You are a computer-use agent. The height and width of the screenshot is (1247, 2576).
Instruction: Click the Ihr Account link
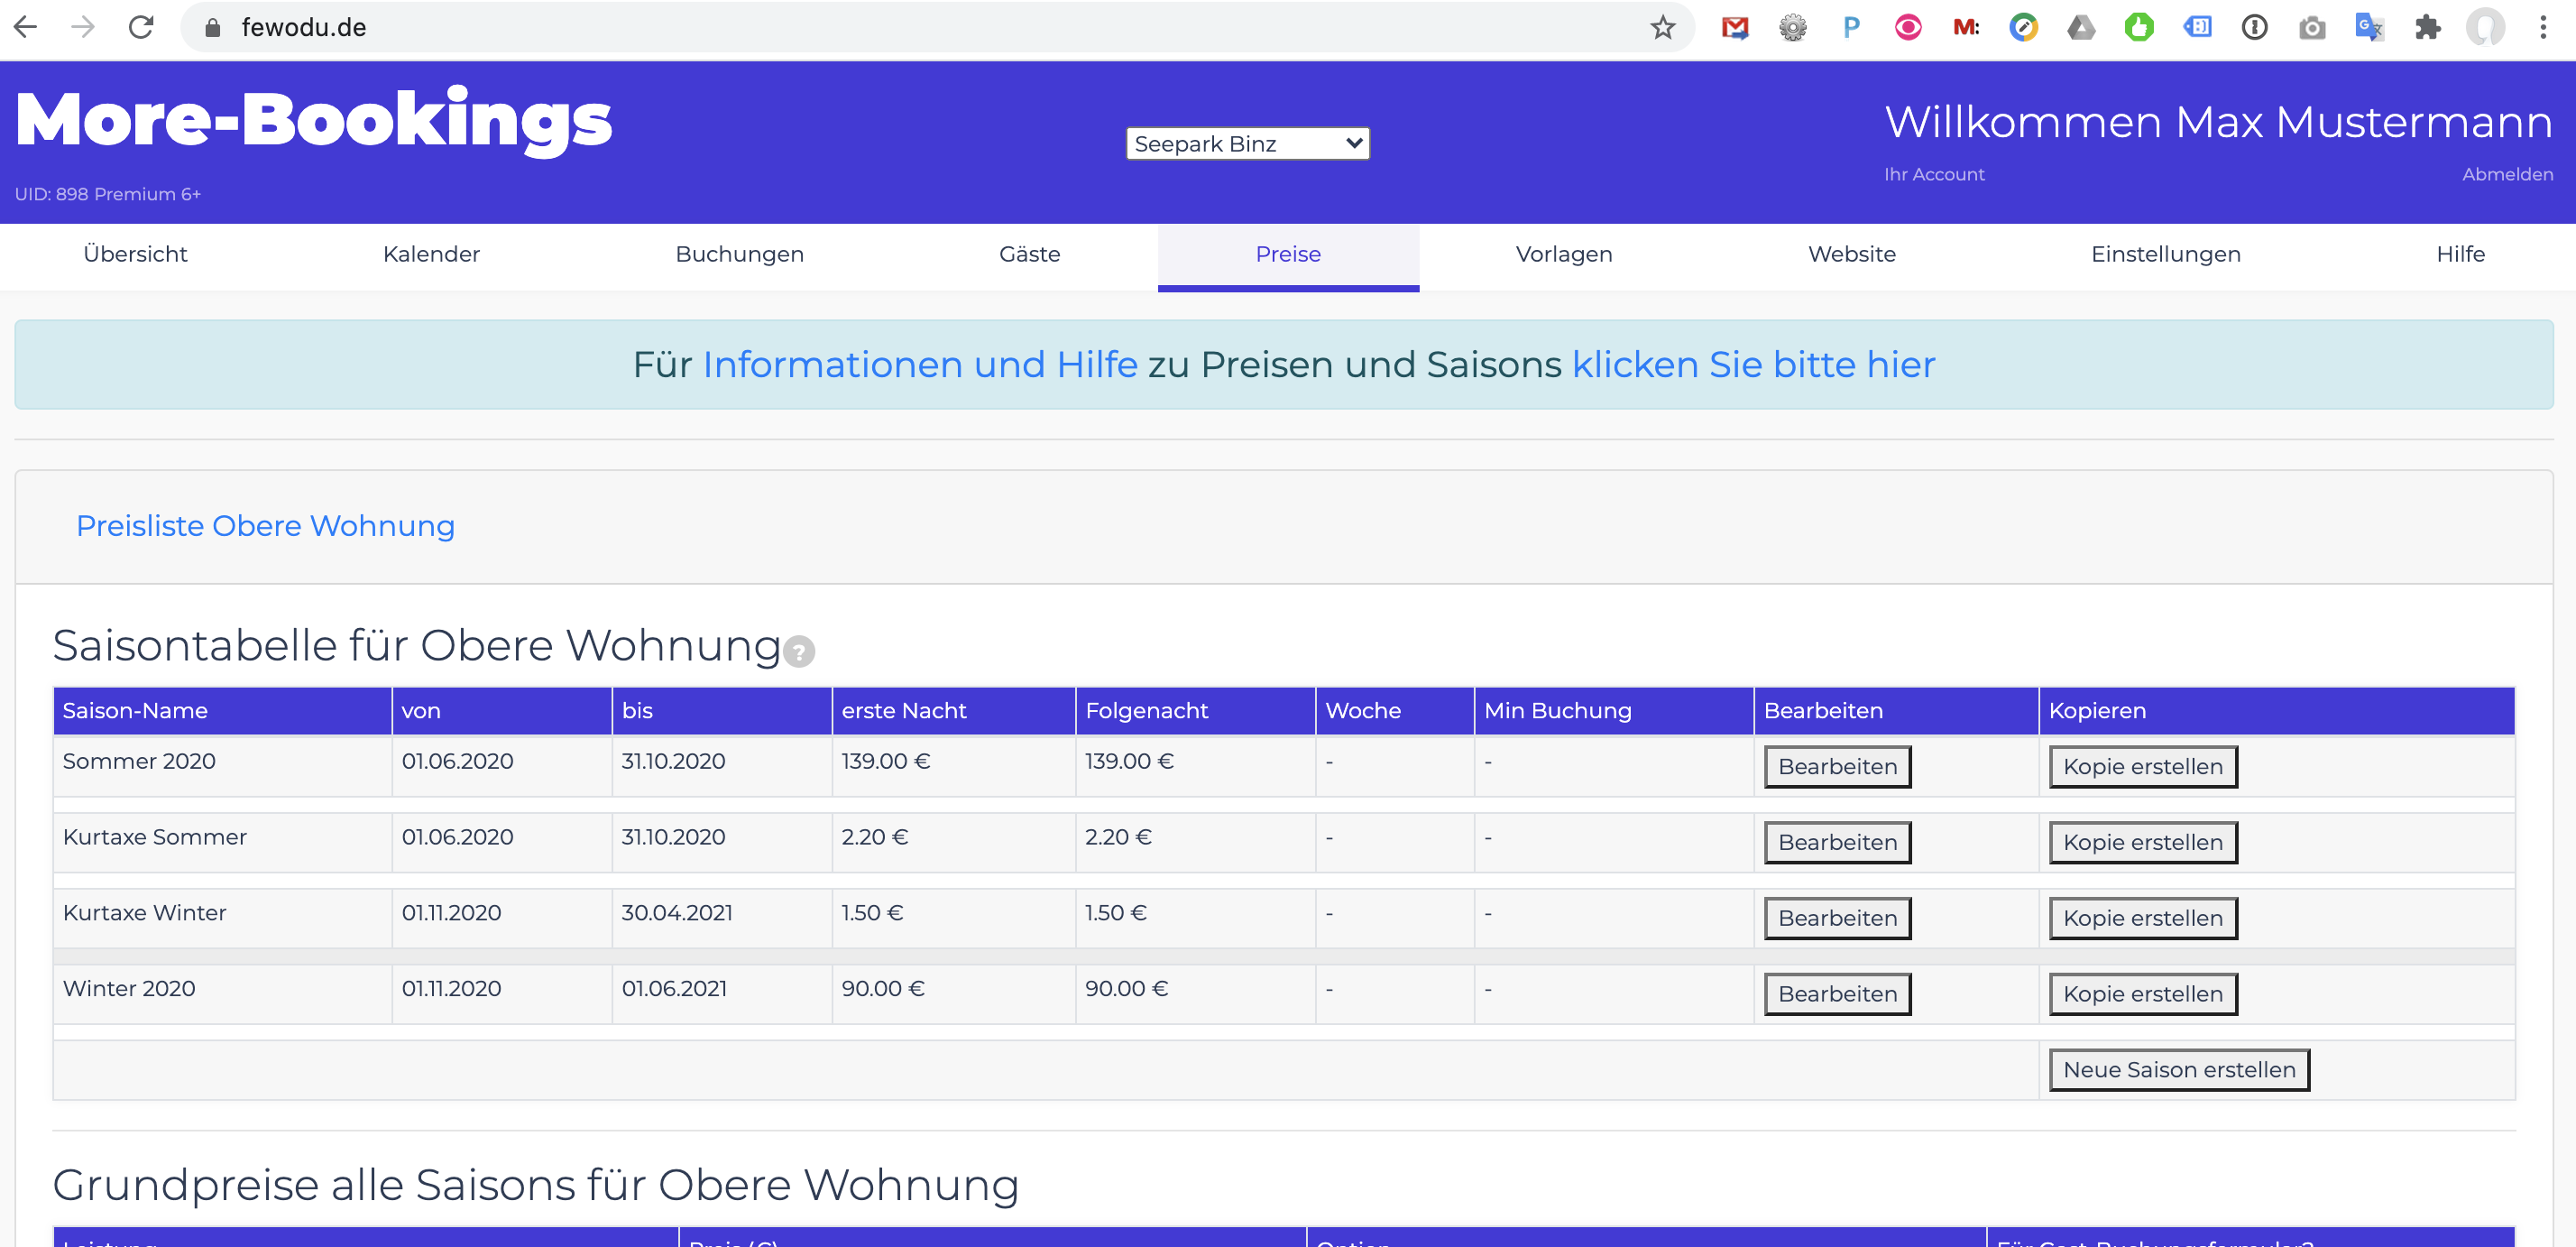1934,174
